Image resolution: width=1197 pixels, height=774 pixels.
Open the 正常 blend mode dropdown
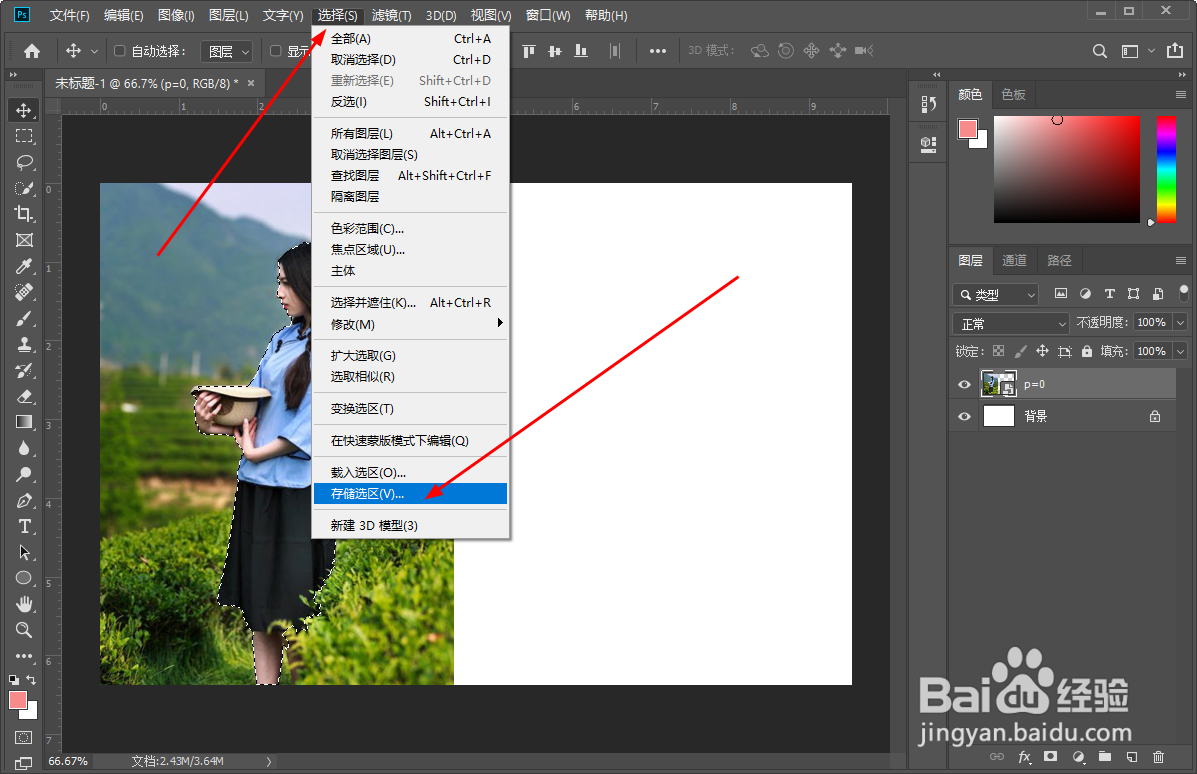[x=1010, y=323]
